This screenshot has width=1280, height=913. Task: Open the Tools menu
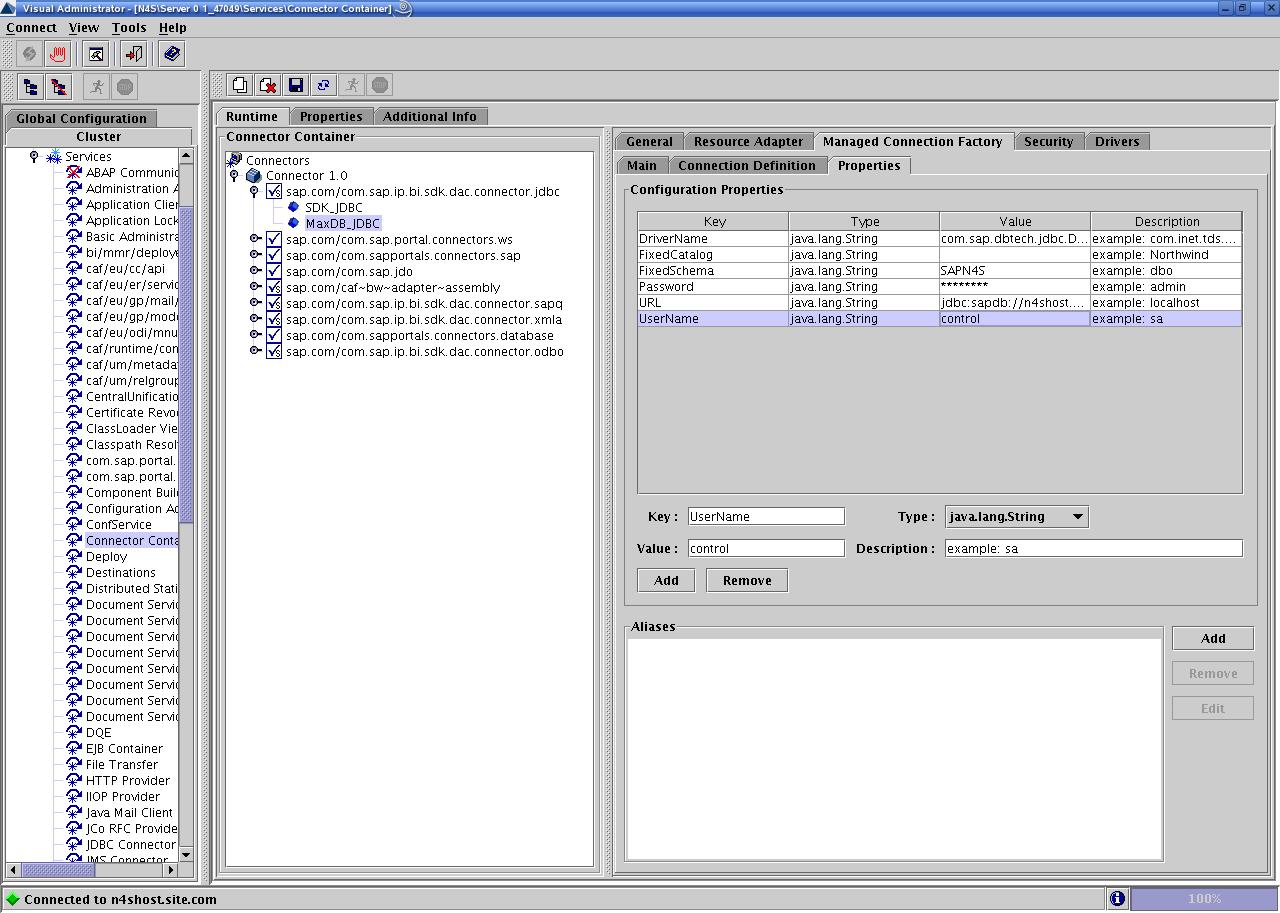tap(129, 28)
